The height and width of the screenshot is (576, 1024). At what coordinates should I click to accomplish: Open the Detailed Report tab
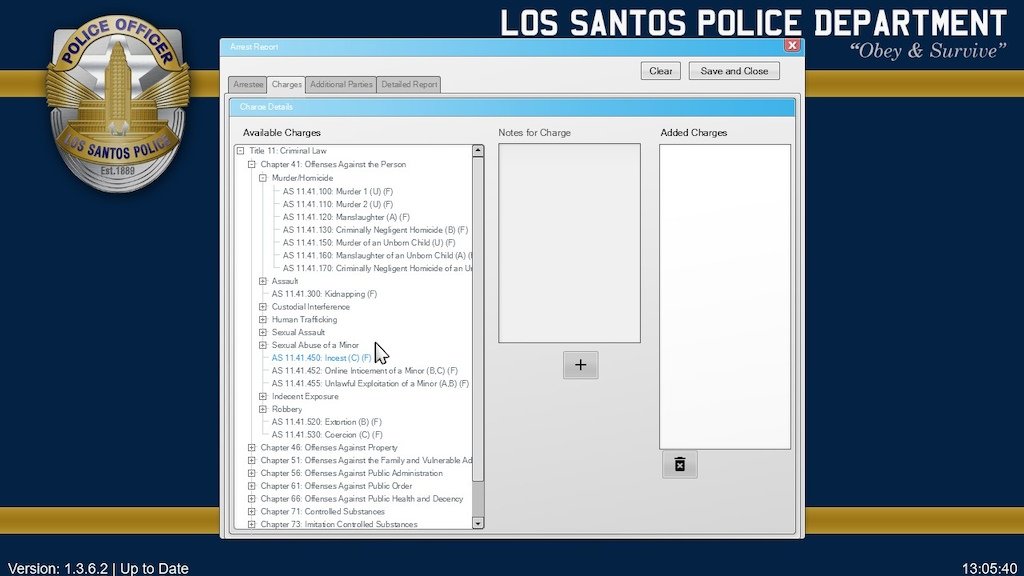click(x=409, y=85)
